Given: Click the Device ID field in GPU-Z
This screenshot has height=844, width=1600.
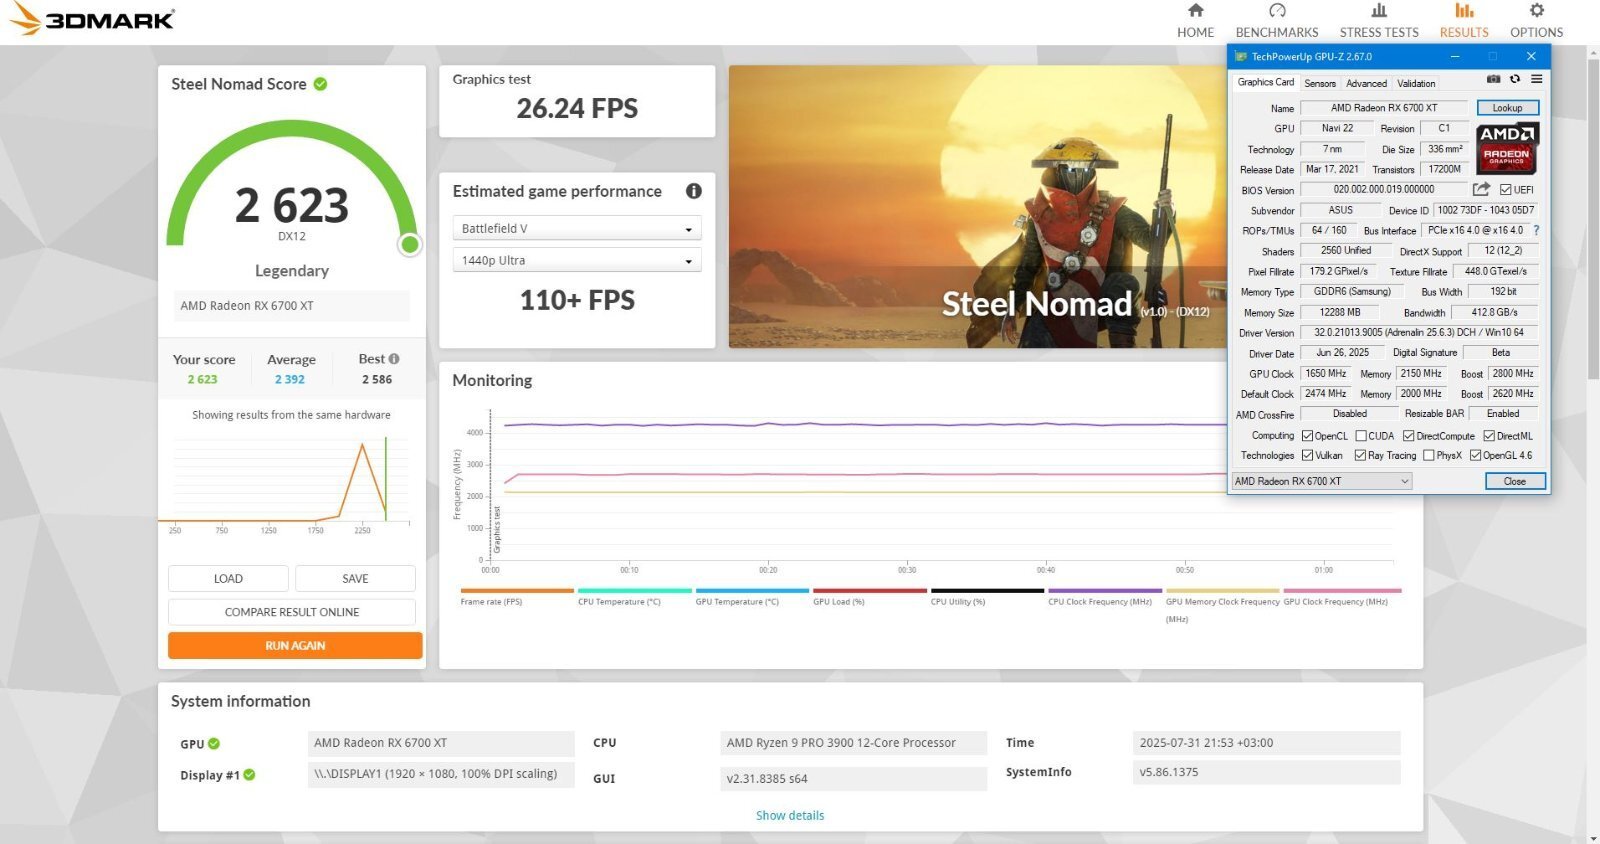Looking at the screenshot, I should click(x=1486, y=210).
